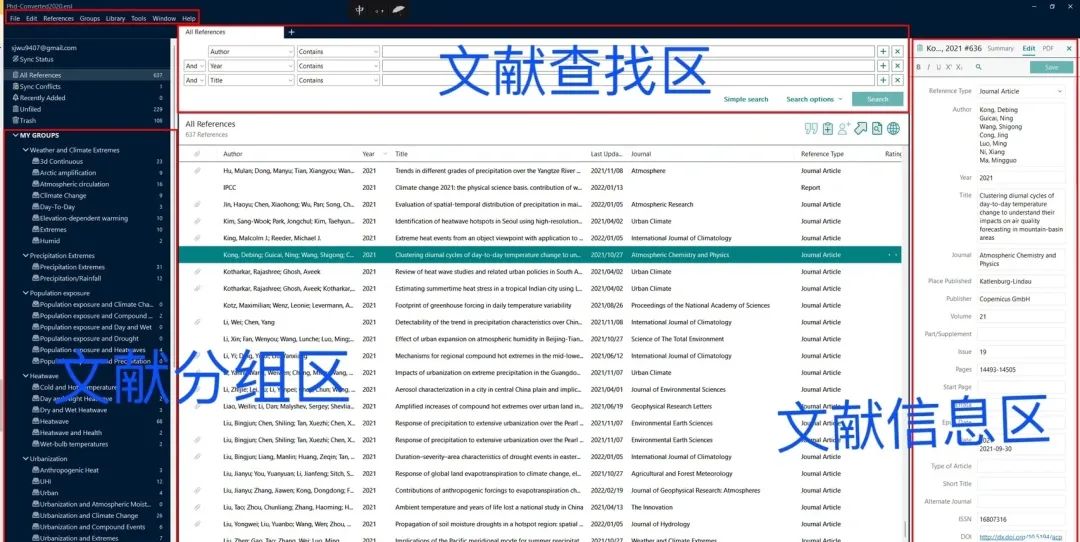Click the Search button

(878, 99)
